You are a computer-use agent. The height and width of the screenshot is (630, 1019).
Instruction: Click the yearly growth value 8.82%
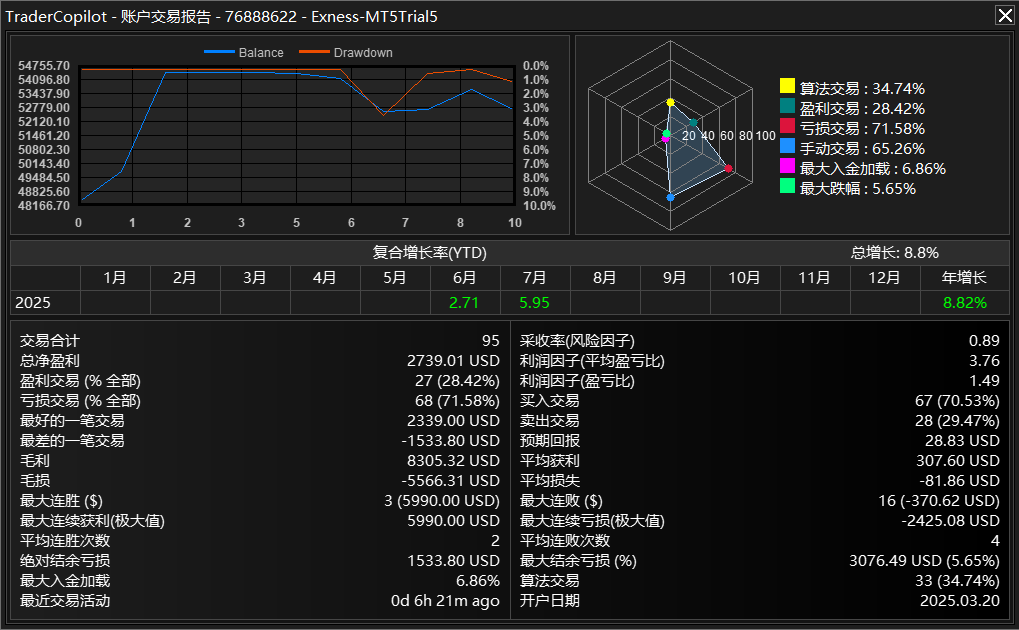(965, 302)
